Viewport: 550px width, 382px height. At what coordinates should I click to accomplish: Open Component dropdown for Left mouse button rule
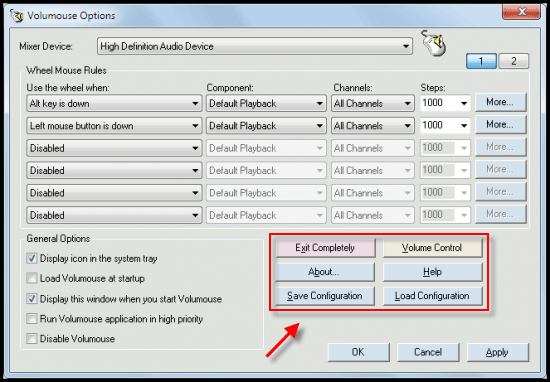(266, 126)
